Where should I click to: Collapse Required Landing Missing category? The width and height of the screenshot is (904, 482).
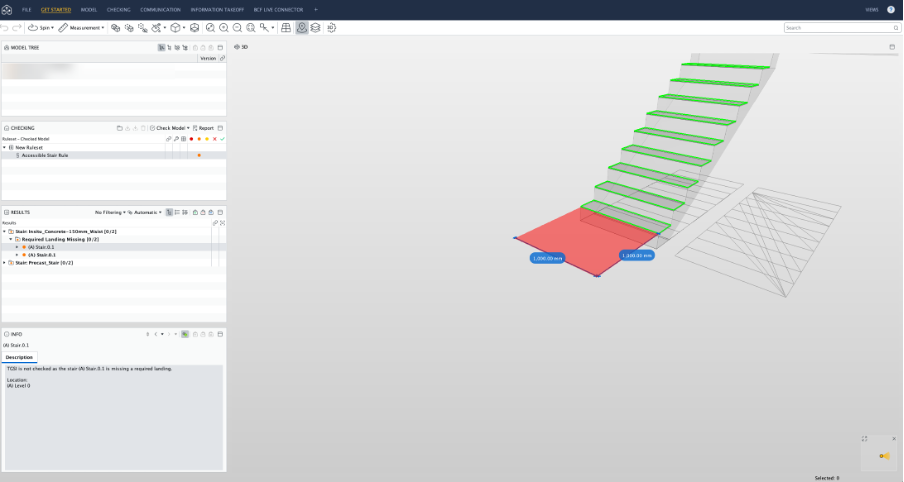pos(11,239)
